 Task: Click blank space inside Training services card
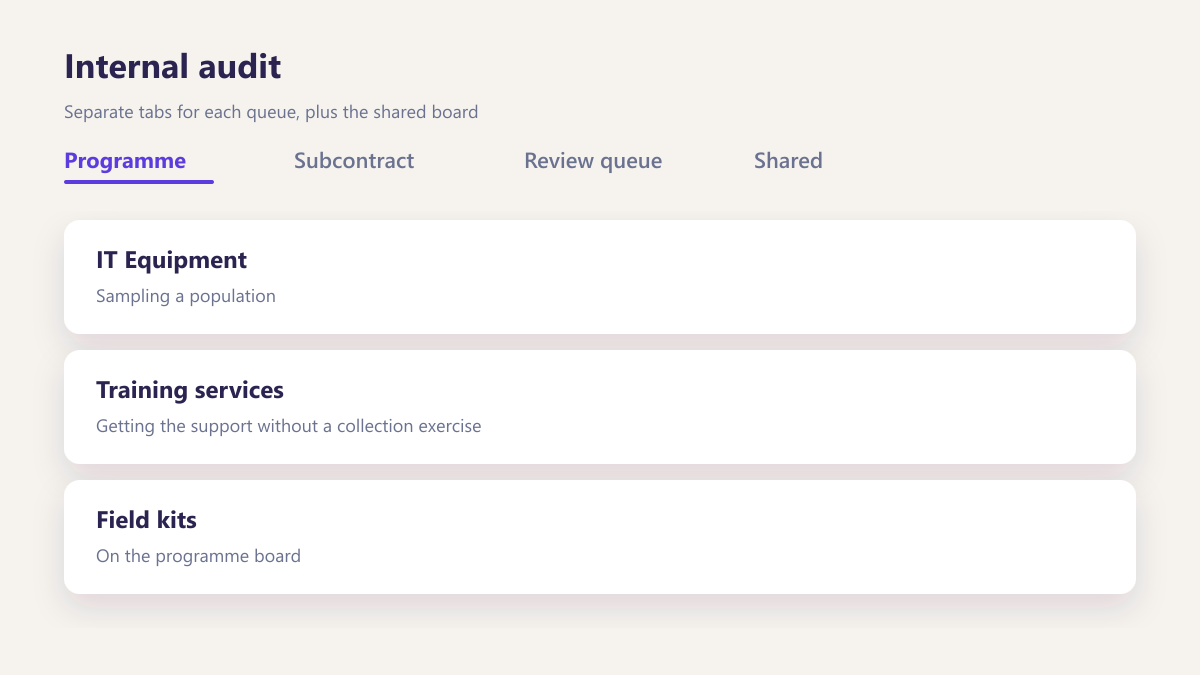800,407
